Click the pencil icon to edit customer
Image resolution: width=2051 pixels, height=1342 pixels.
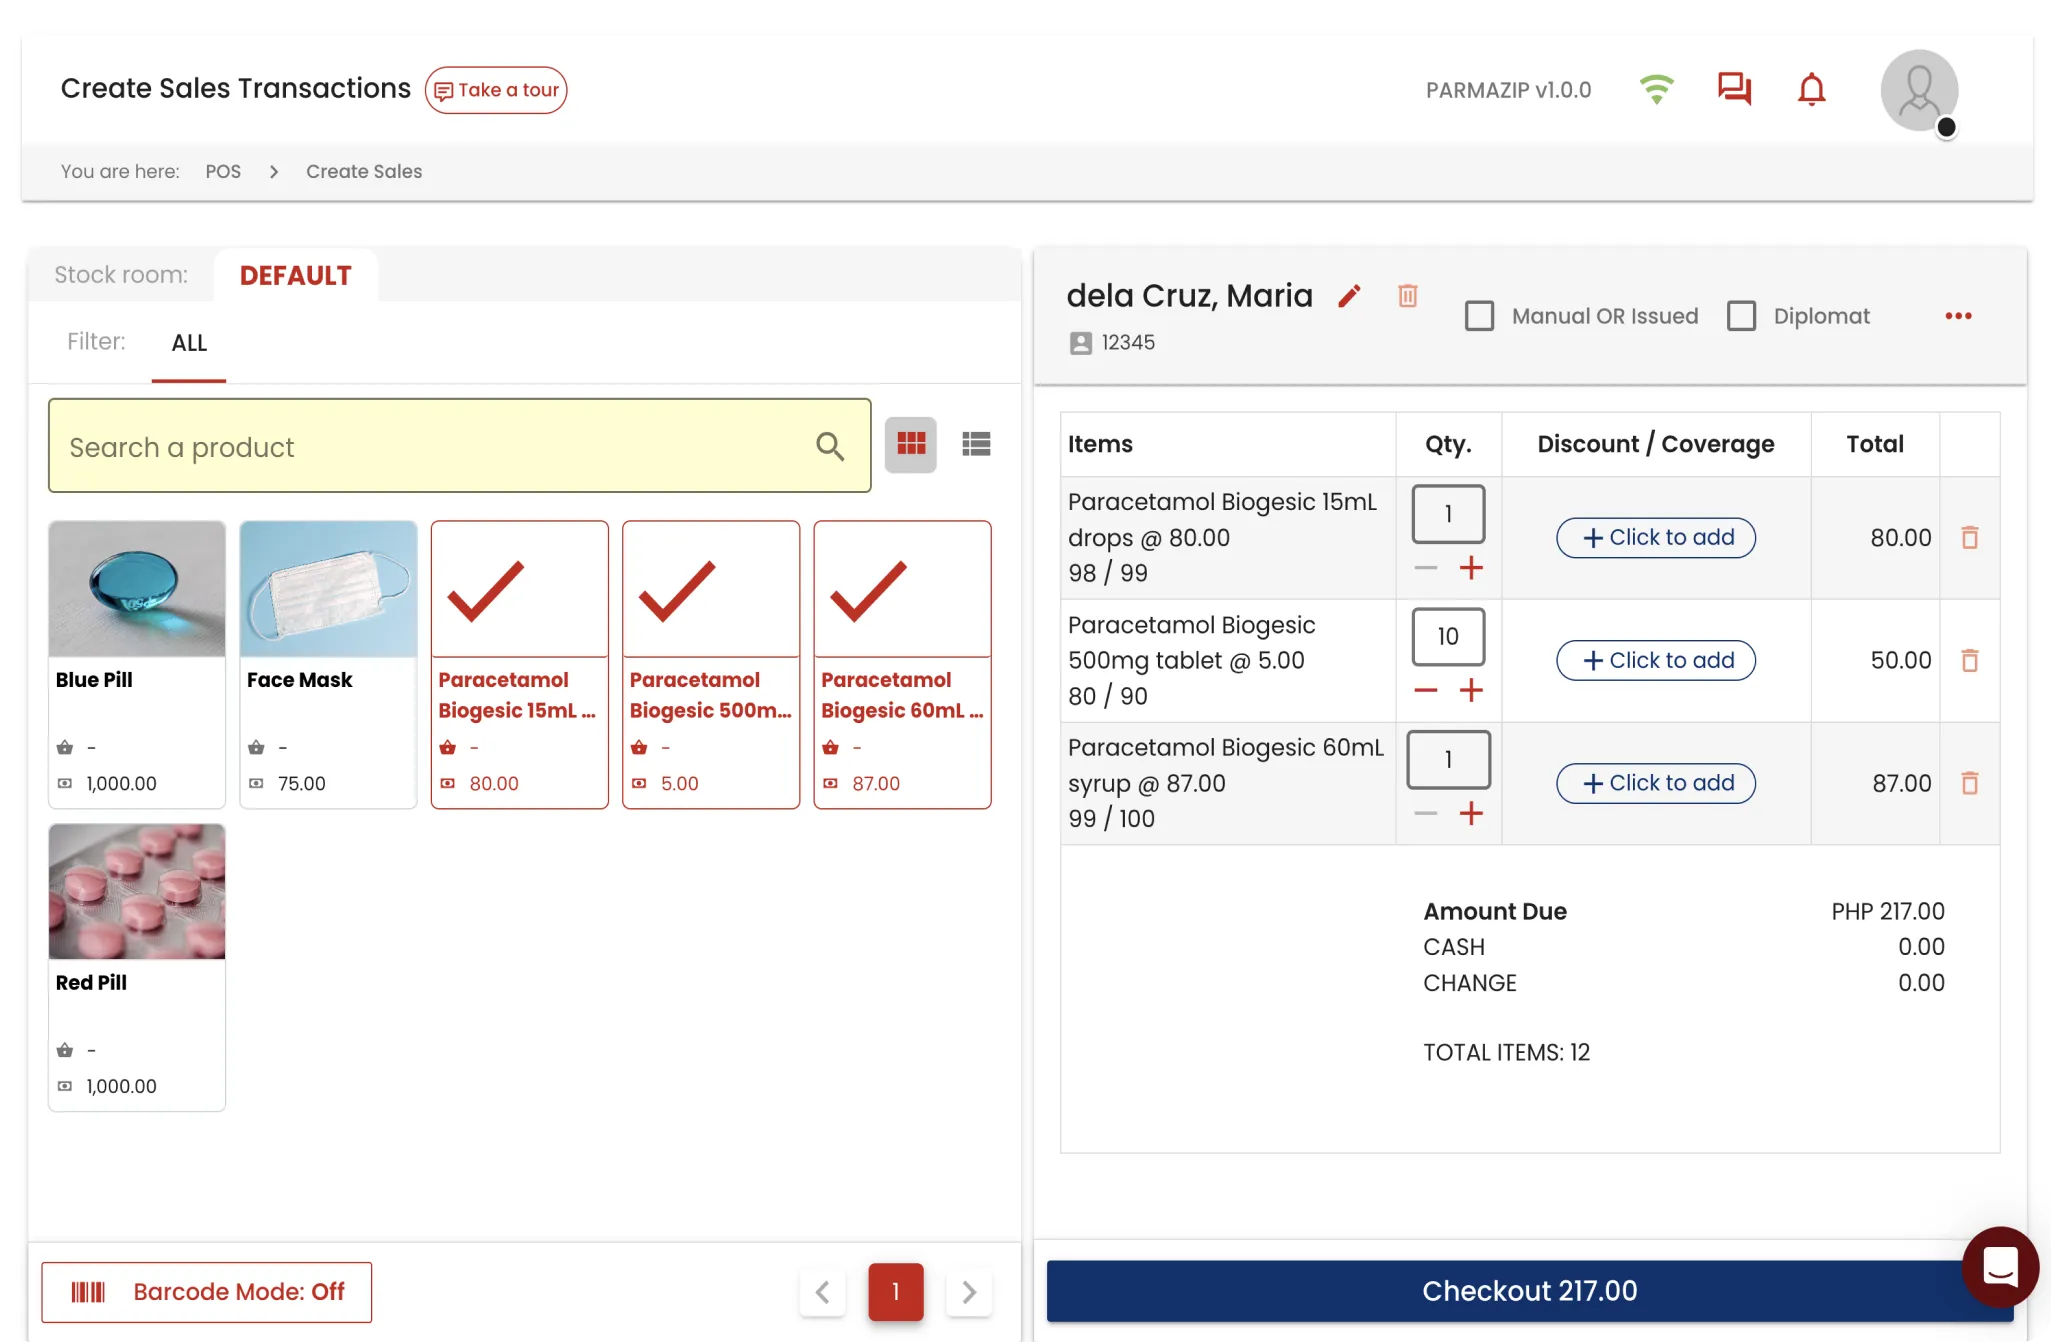1349,296
